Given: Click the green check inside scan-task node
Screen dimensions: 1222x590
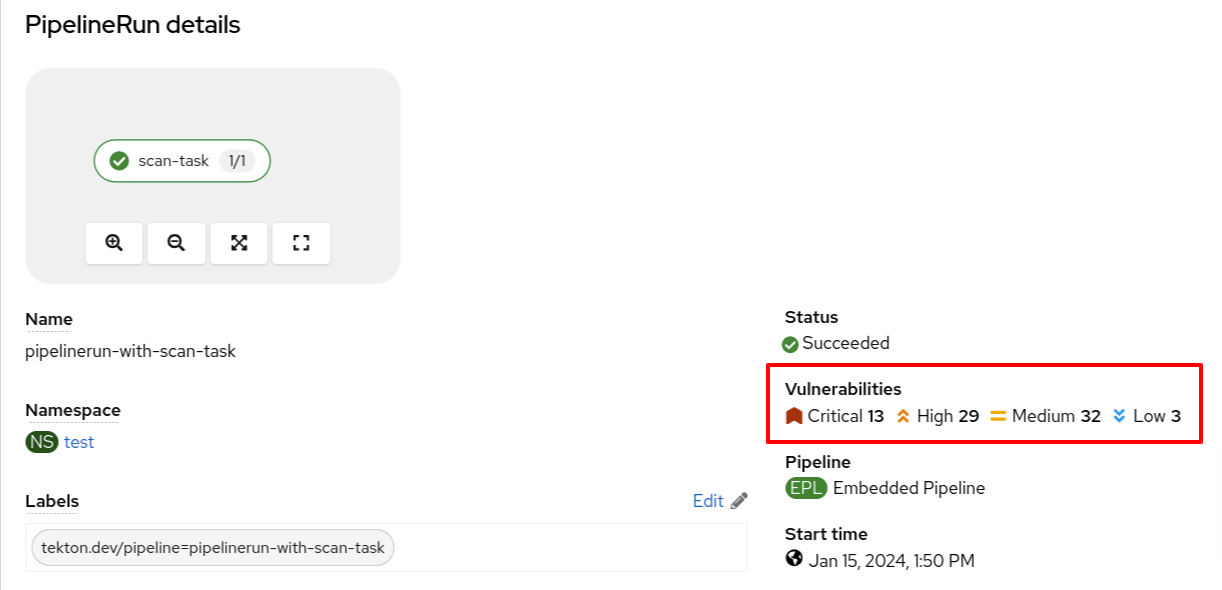Looking at the screenshot, I should (119, 161).
